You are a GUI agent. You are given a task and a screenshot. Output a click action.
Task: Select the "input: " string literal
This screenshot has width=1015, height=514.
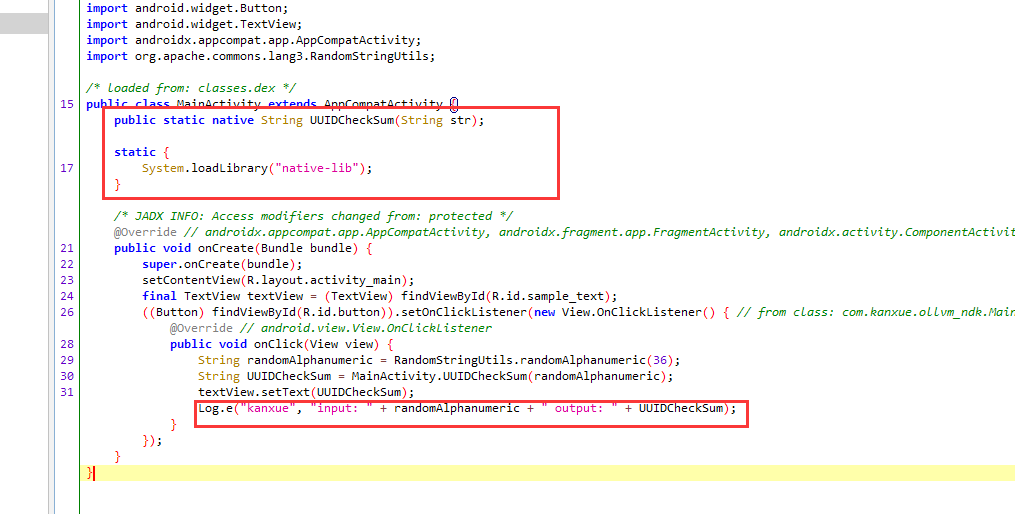click(x=341, y=408)
